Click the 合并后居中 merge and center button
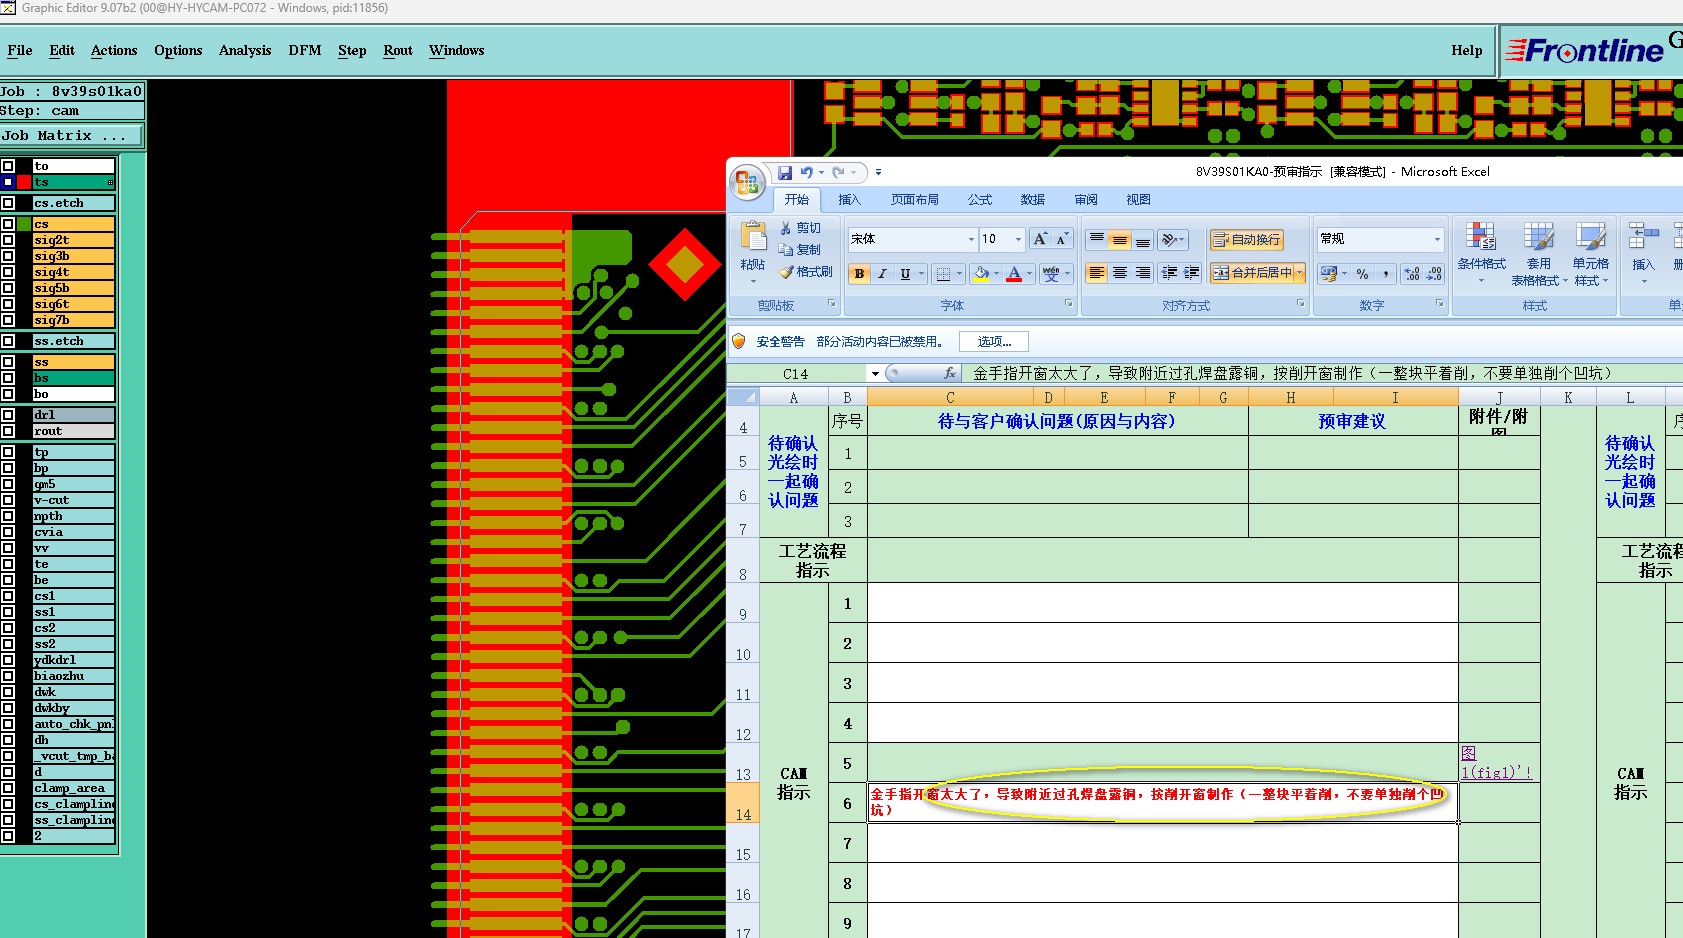1683x938 pixels. pos(1252,273)
